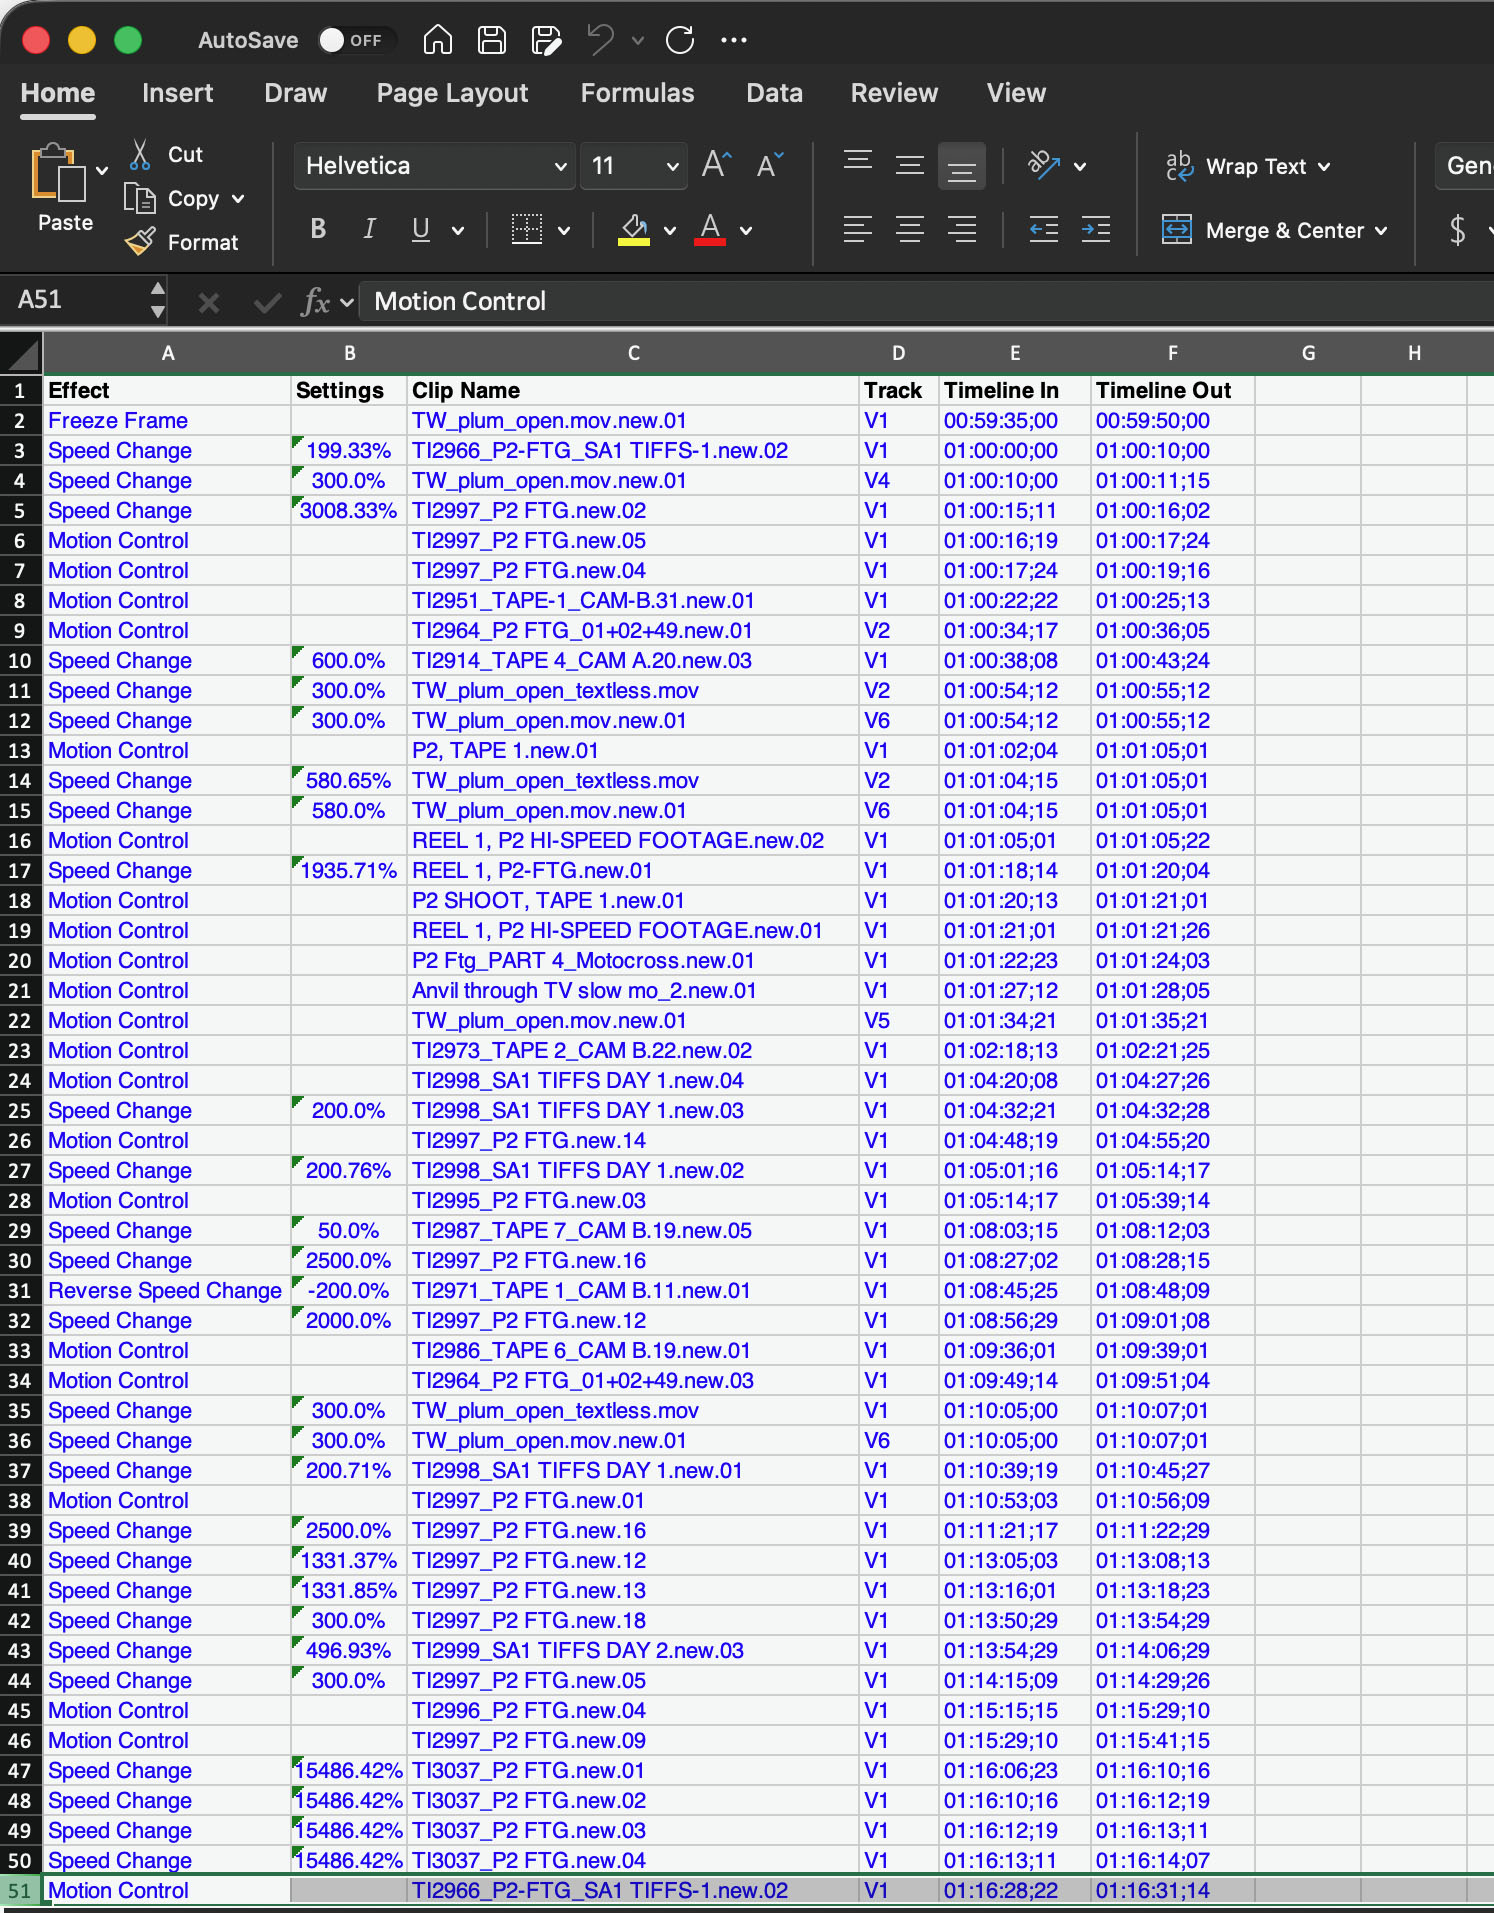Click the Increase Indent icon
1494x1913 pixels.
tap(1095, 230)
